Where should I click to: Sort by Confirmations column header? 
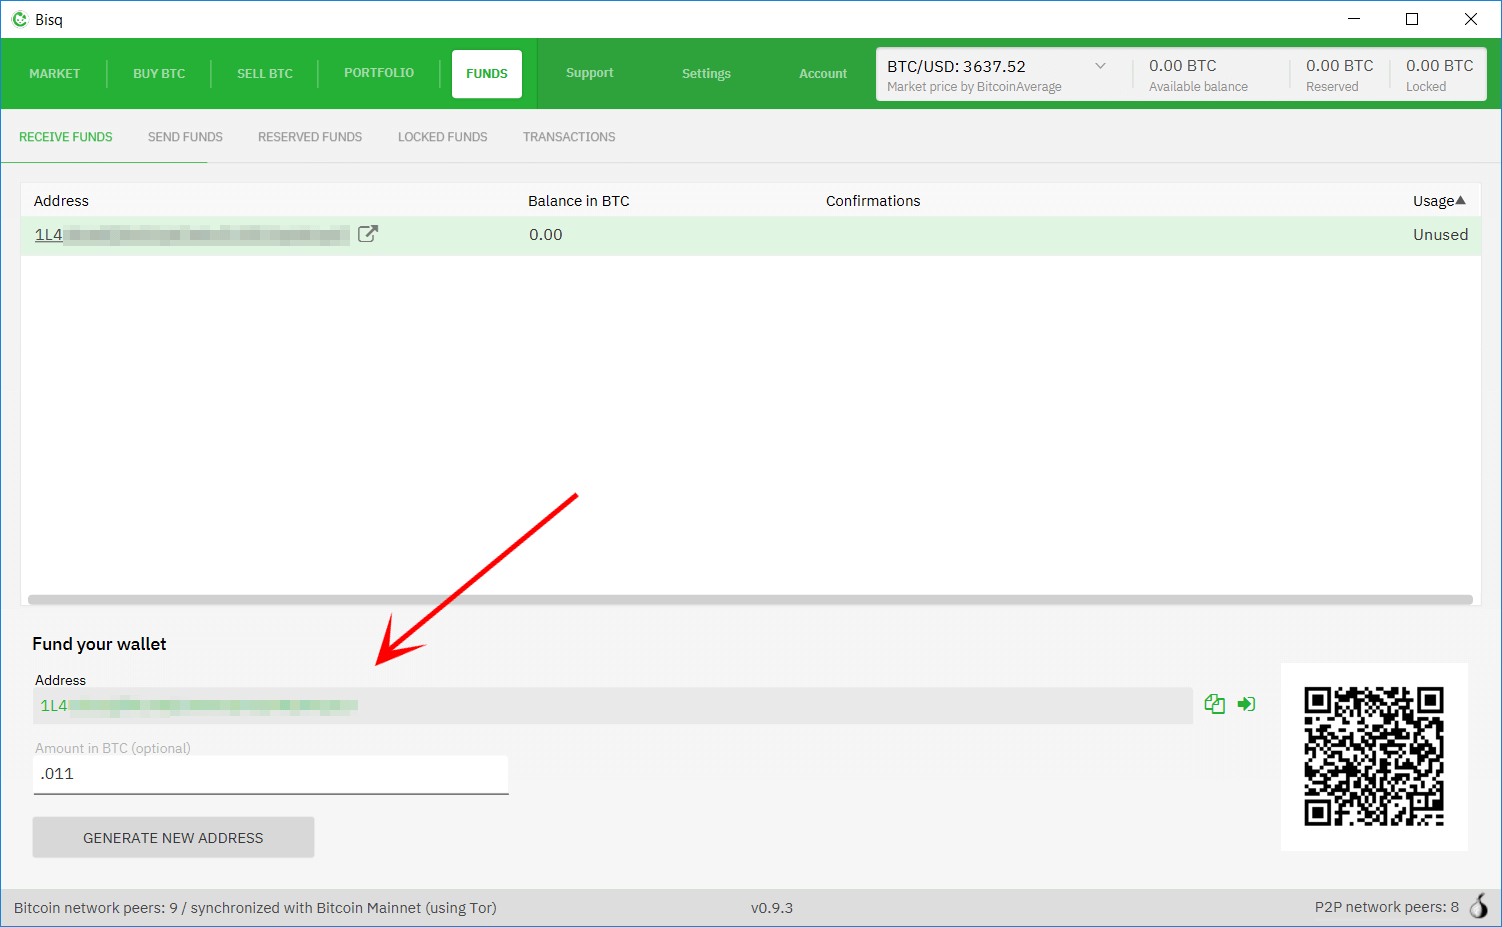click(873, 201)
